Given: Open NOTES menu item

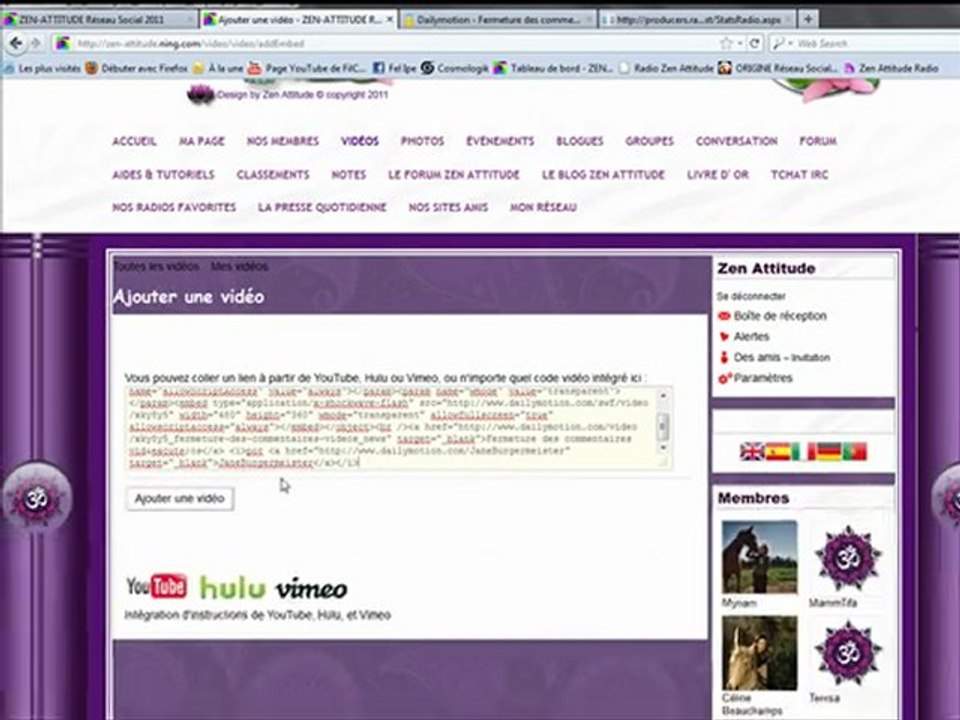Looking at the screenshot, I should [x=349, y=175].
